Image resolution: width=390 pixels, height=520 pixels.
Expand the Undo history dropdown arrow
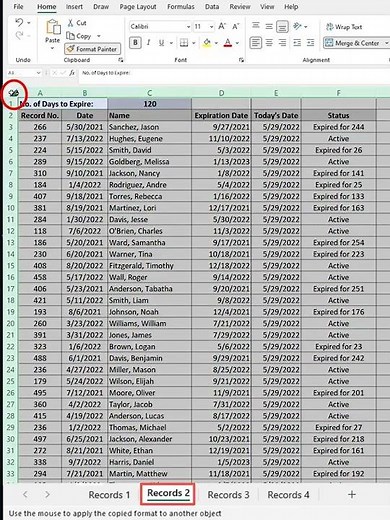point(29,23)
